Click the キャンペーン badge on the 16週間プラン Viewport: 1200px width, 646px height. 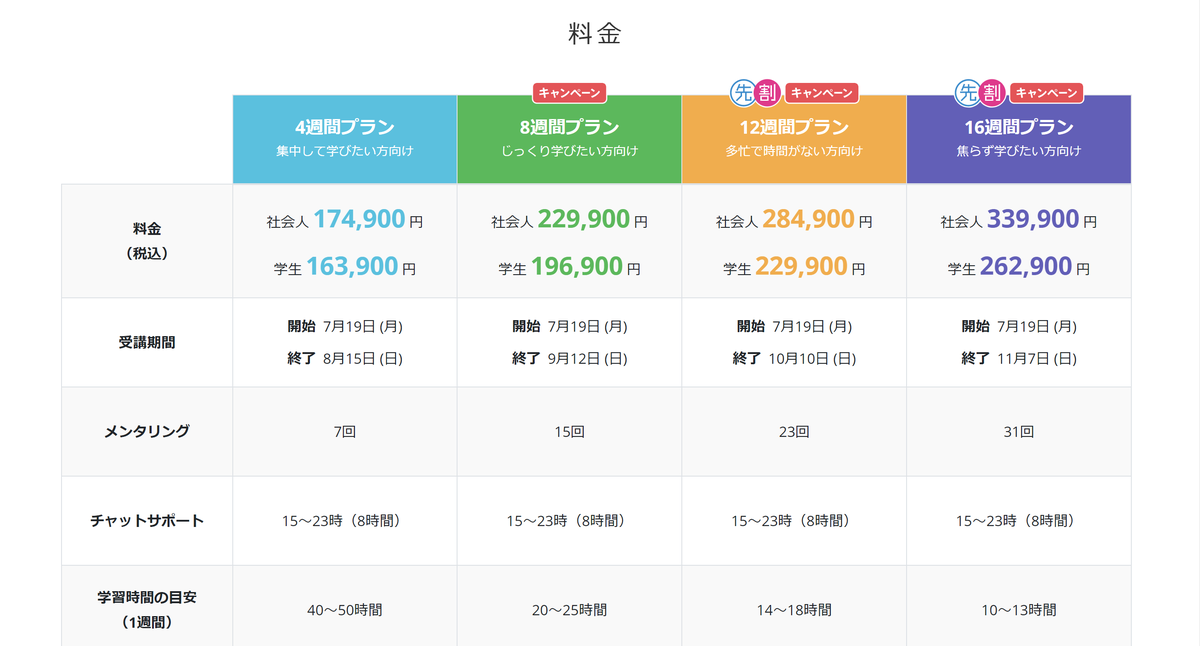pyautogui.click(x=1048, y=92)
